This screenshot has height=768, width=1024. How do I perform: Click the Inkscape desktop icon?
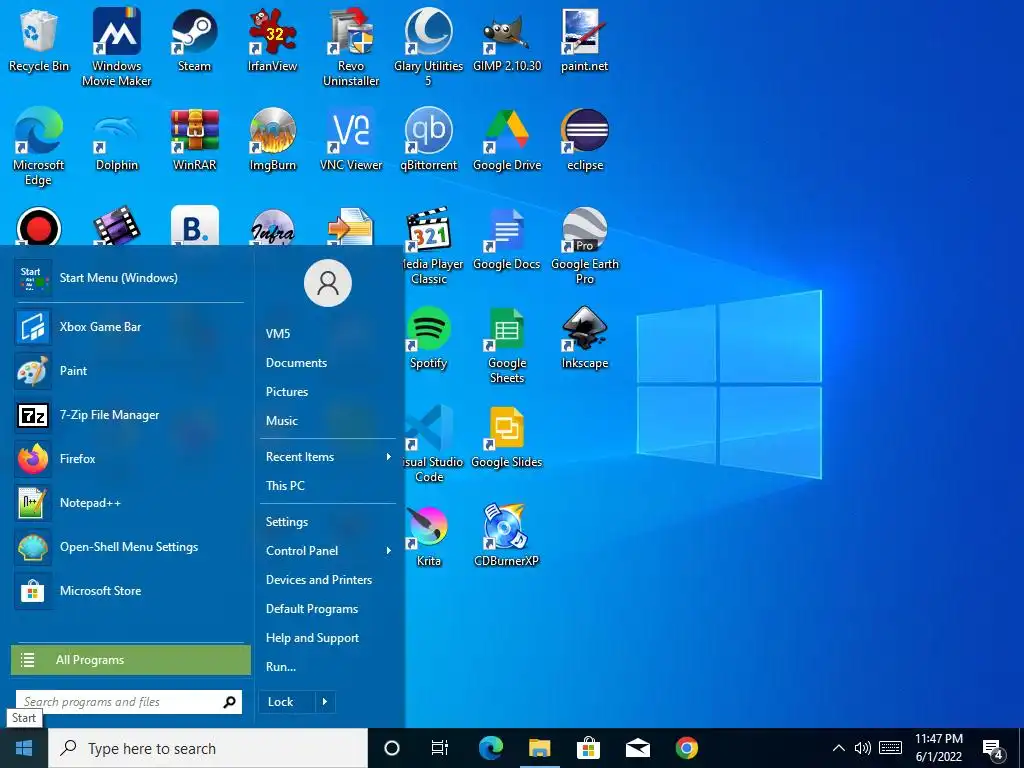coord(584,338)
